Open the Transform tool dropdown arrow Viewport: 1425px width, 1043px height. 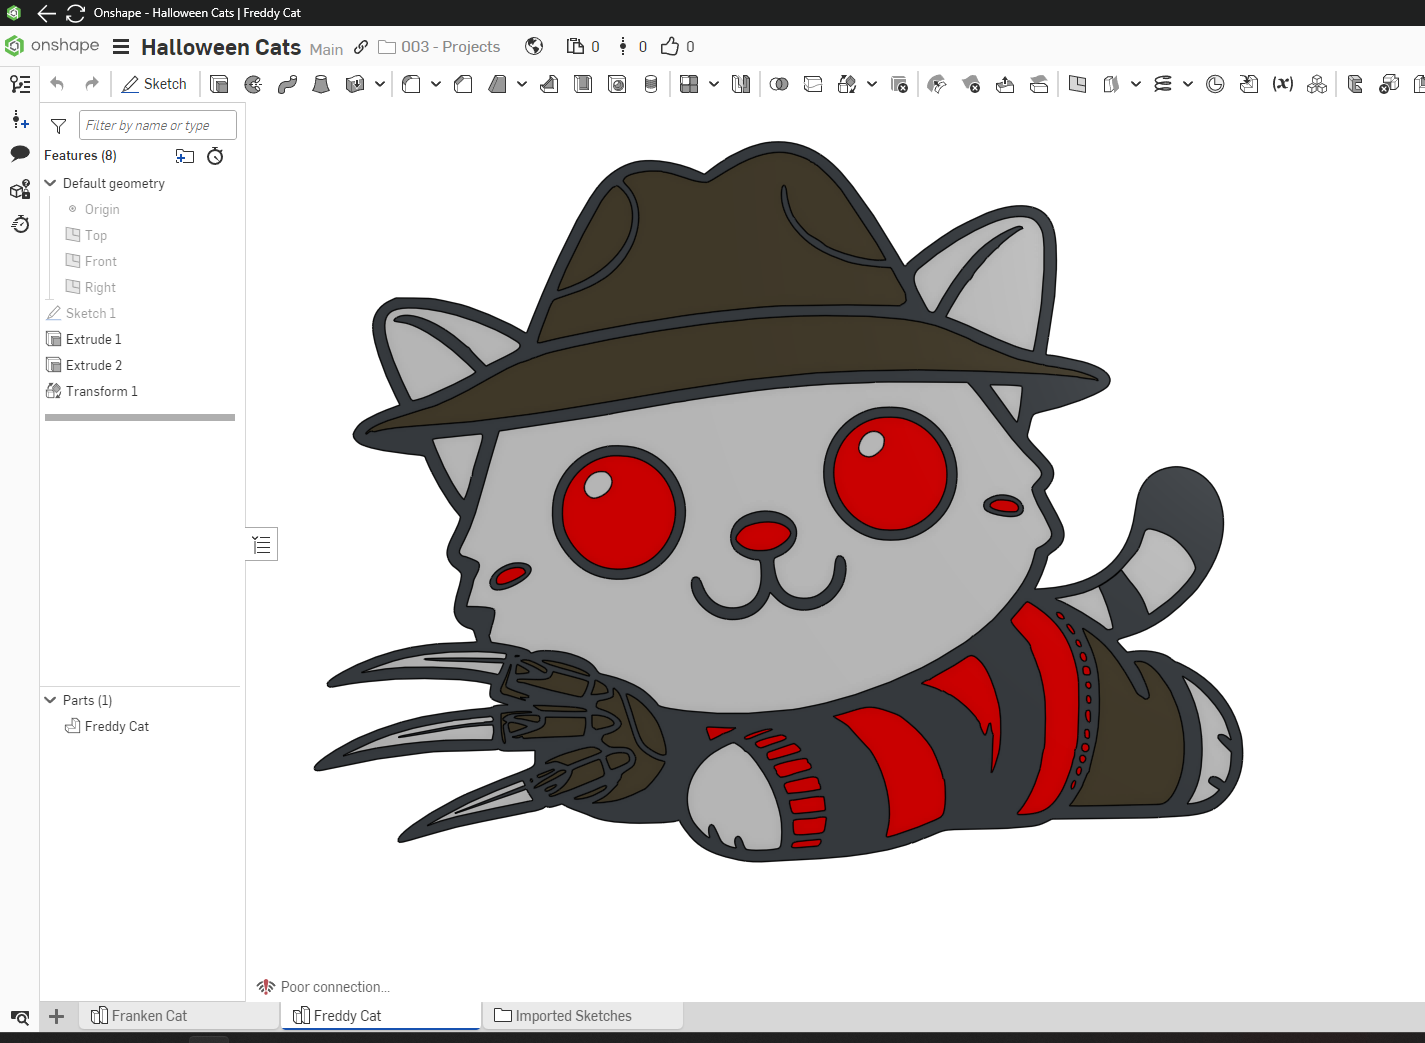click(872, 84)
